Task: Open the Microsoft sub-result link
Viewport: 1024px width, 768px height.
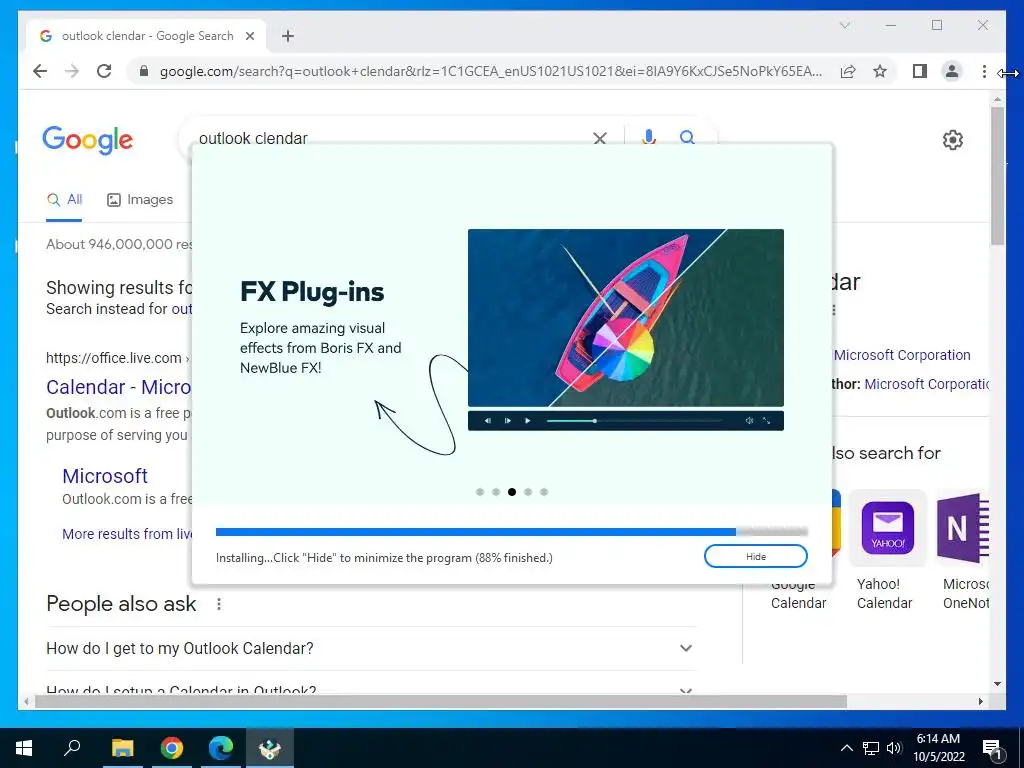Action: pyautogui.click(x=105, y=476)
